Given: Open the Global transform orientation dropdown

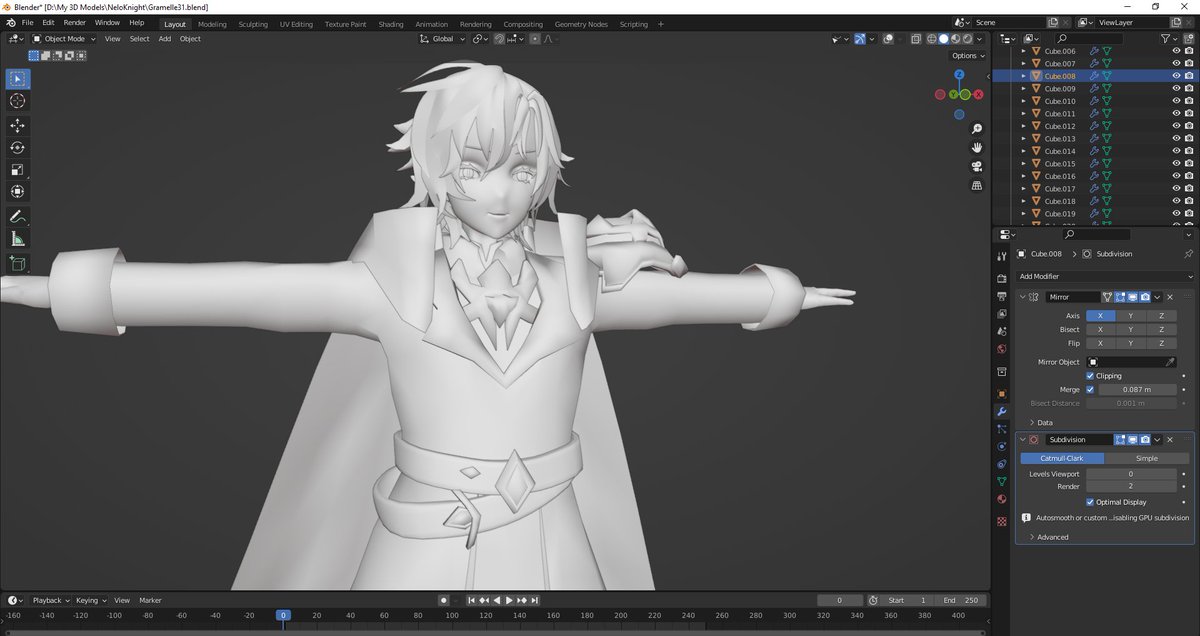Looking at the screenshot, I should tap(441, 39).
